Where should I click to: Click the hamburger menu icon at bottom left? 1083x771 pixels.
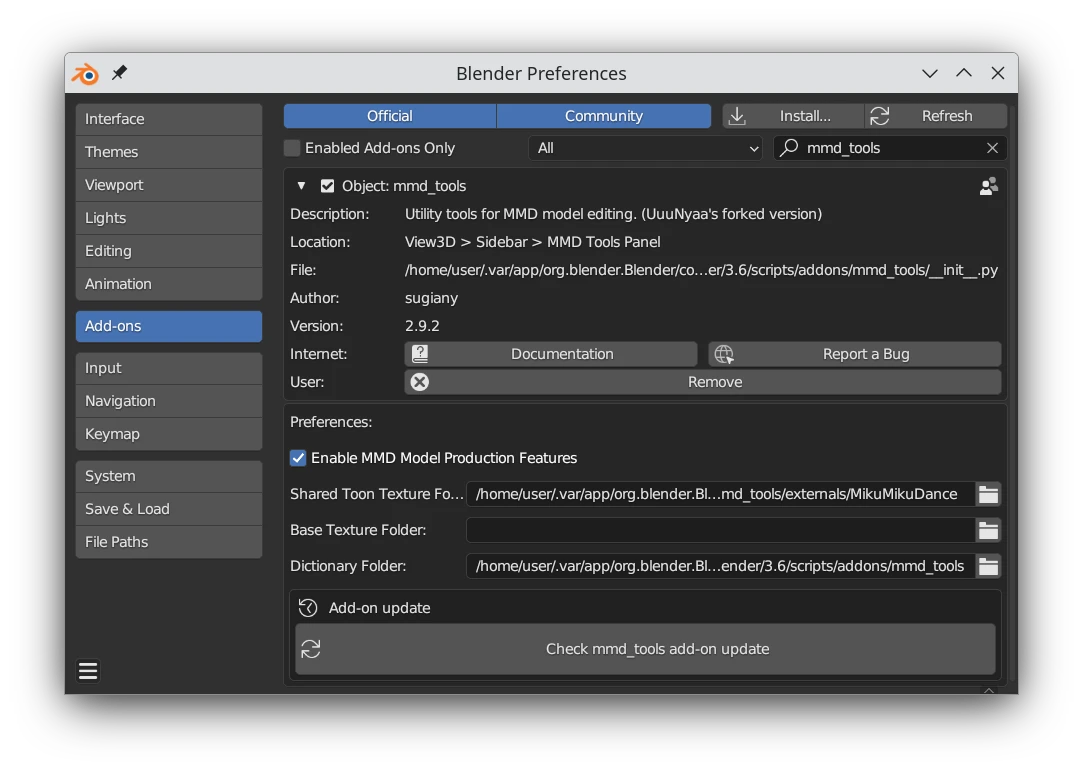tap(88, 671)
